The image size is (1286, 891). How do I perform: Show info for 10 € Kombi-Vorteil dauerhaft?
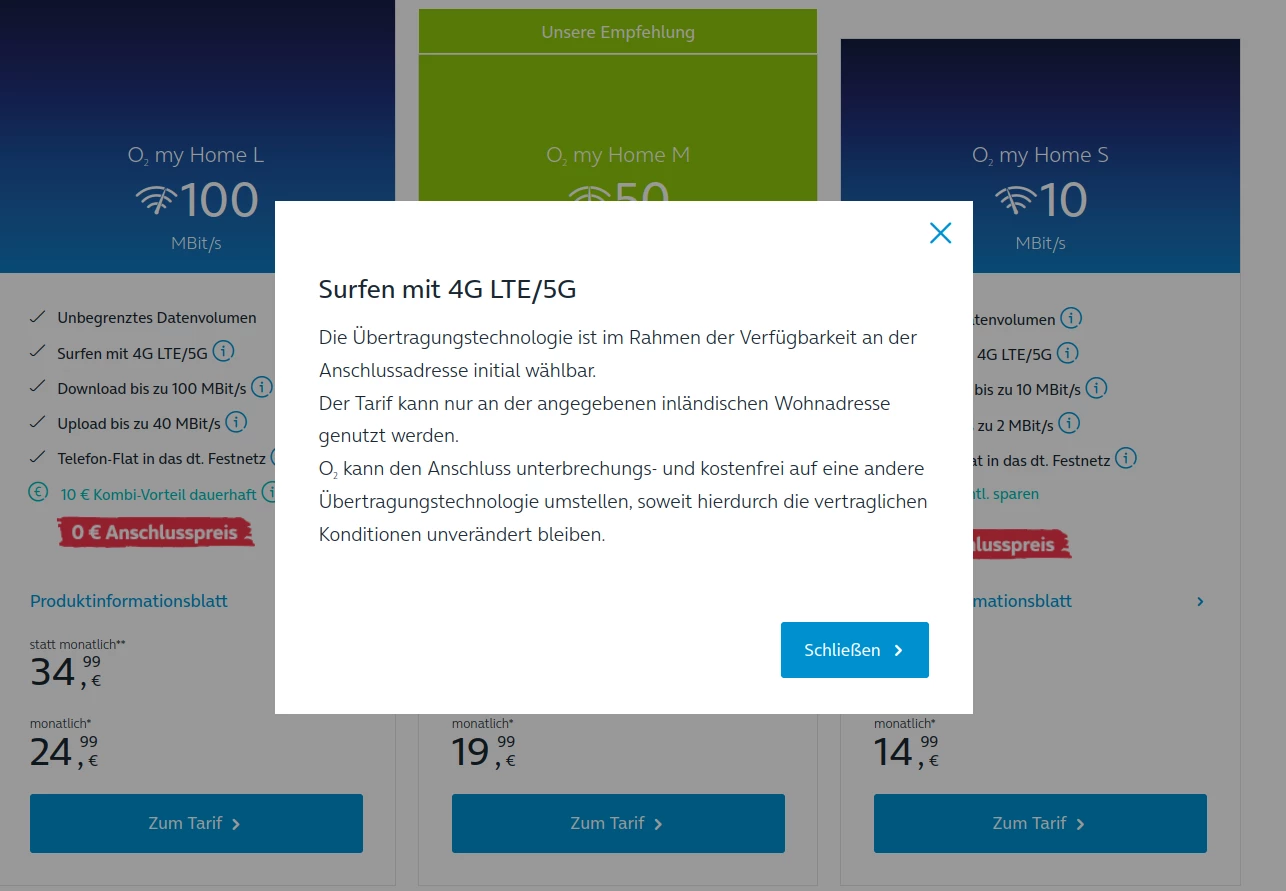tap(269, 492)
